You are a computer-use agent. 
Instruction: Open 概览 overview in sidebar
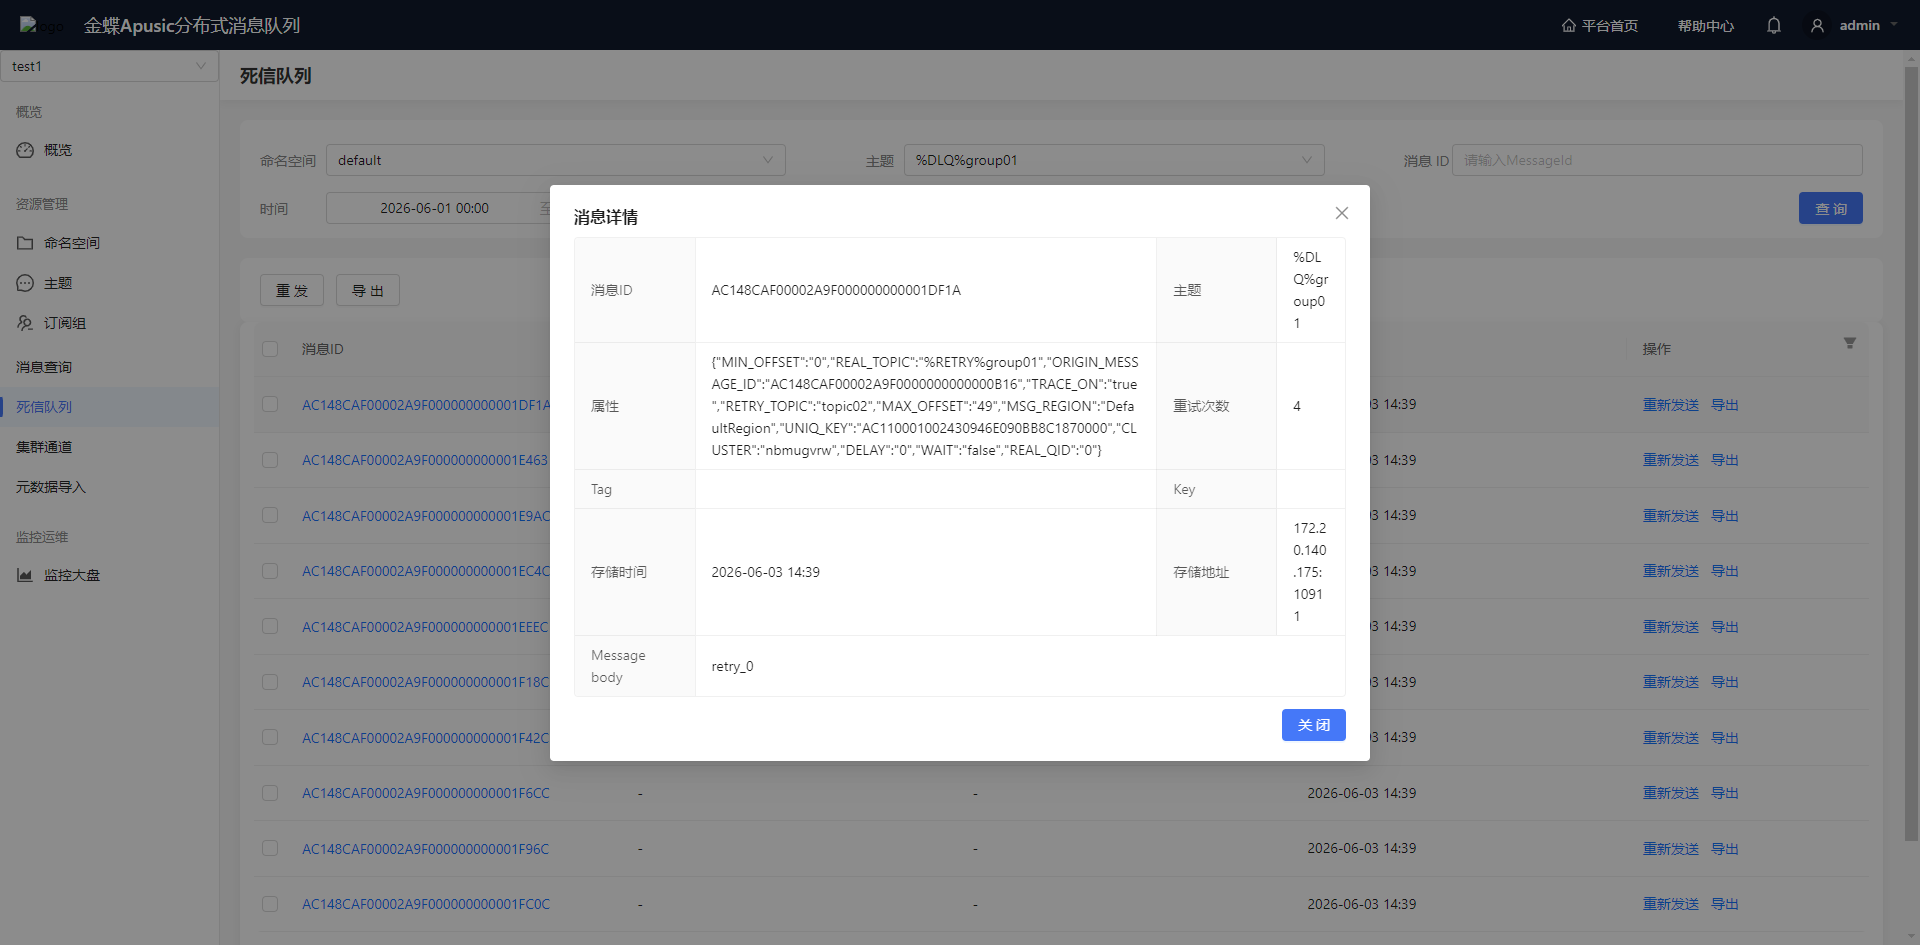tap(58, 150)
